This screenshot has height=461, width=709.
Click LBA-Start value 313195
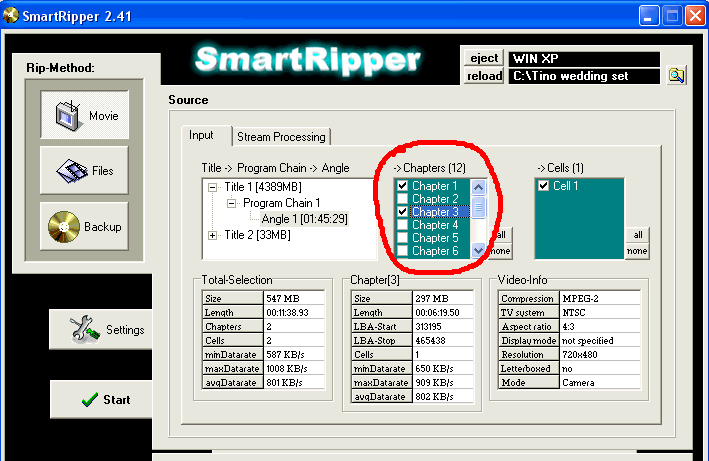coord(443,326)
